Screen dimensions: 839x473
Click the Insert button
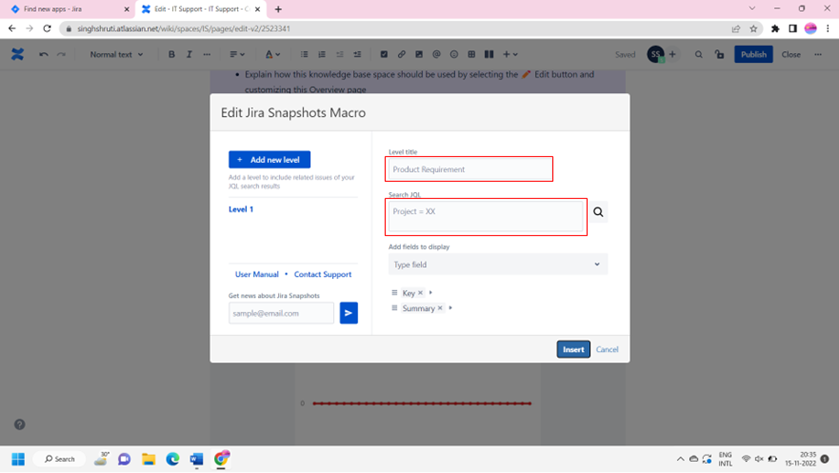(573, 349)
